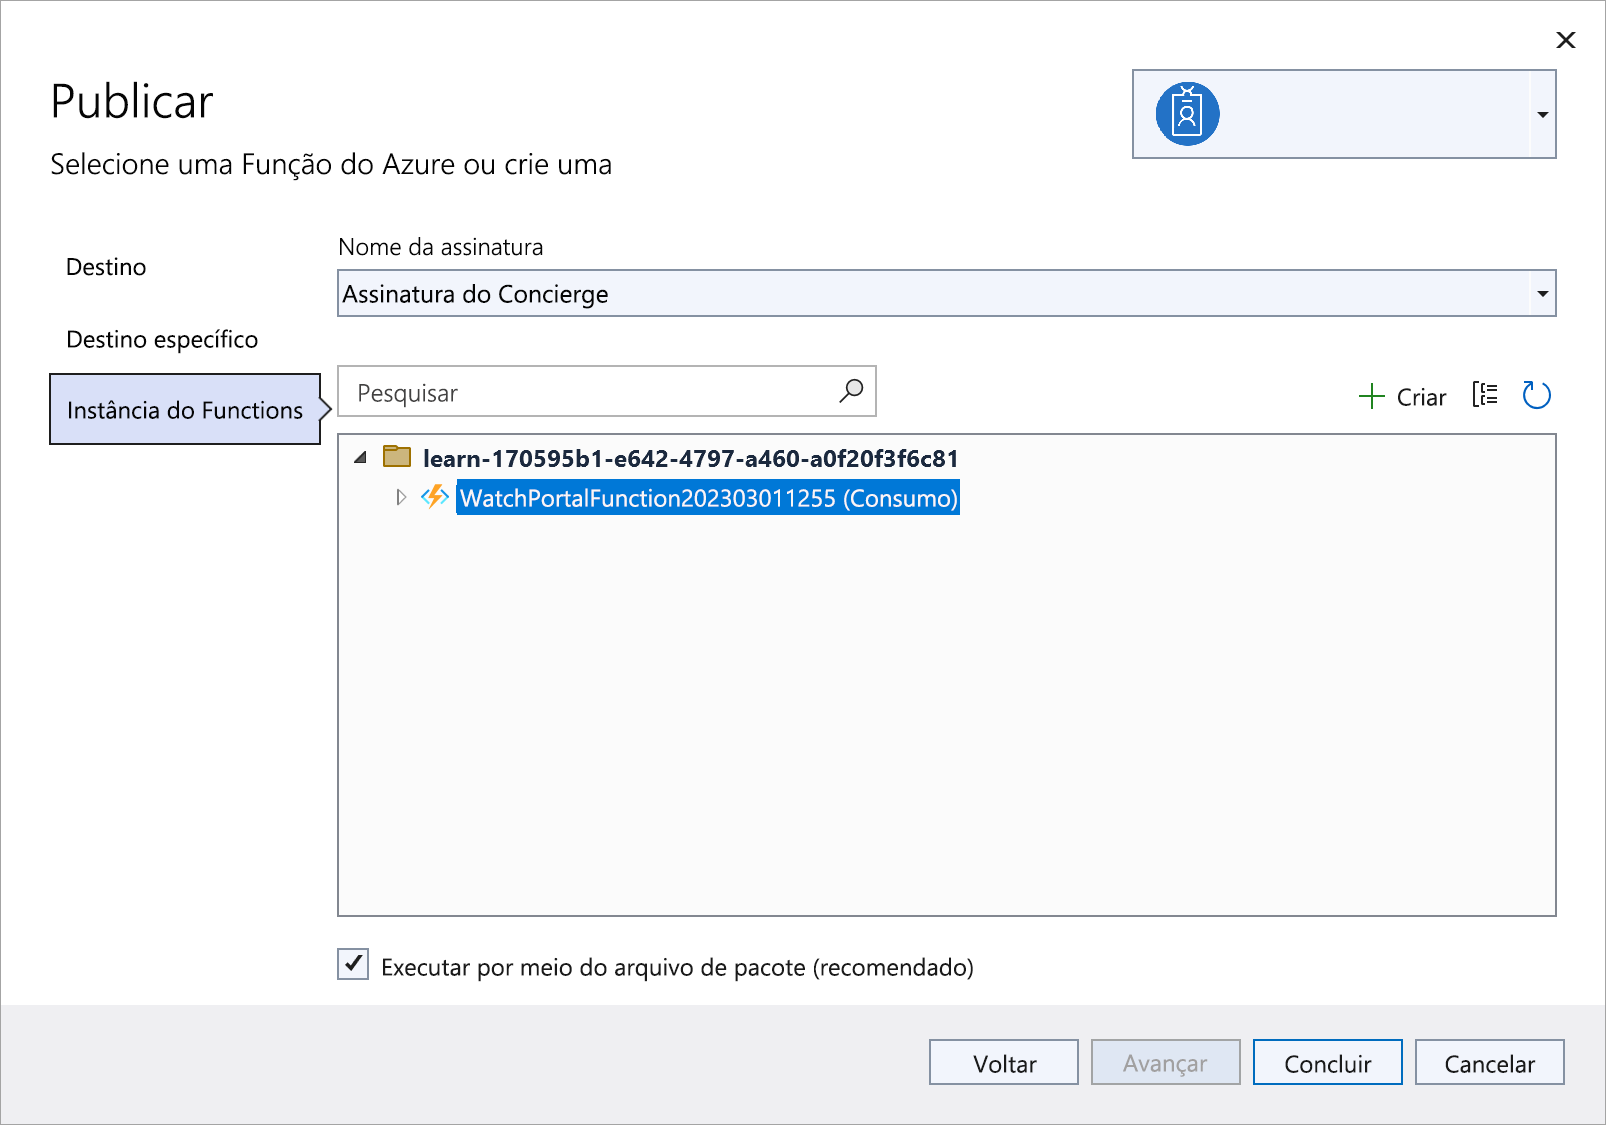Screen dimensions: 1606x1125
Task: Click the Azure Functions lightning icon
Action: 434,497
